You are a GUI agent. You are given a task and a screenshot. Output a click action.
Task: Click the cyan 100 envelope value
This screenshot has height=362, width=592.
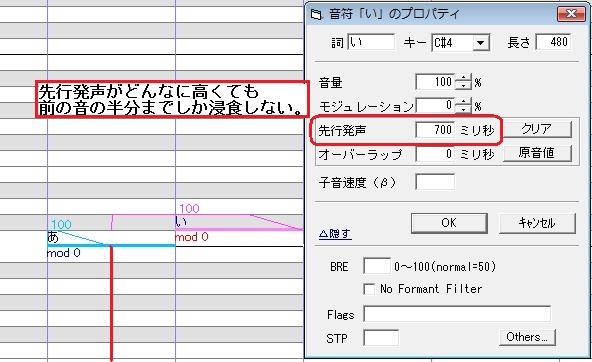pyautogui.click(x=61, y=225)
